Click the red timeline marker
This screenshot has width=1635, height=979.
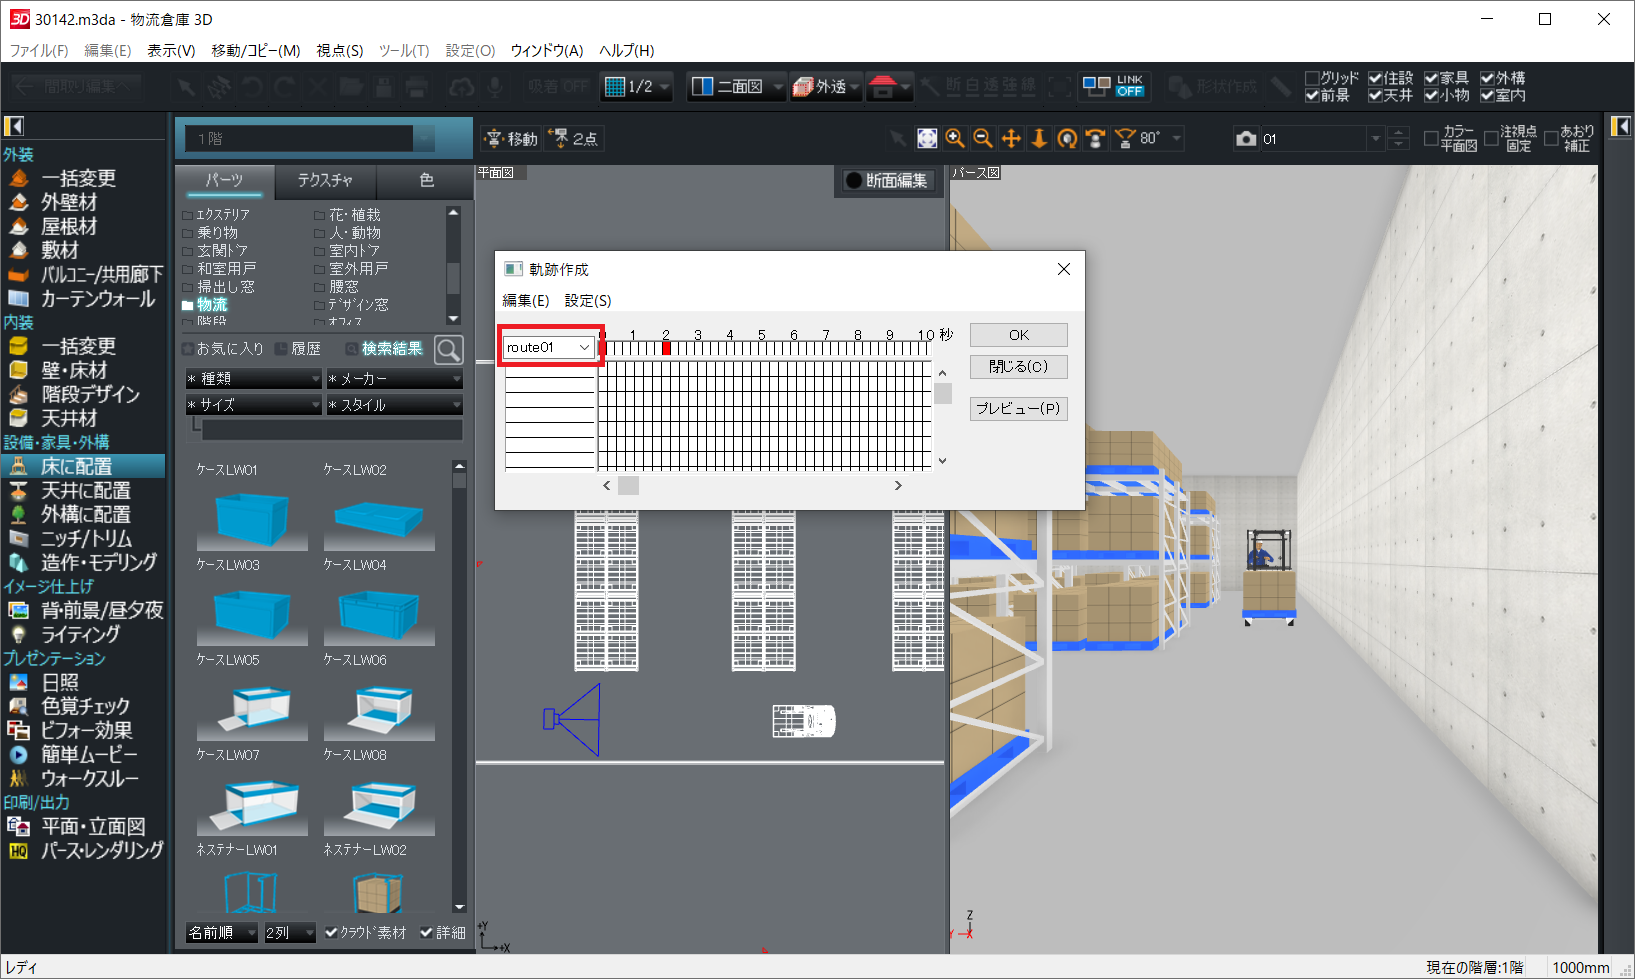(666, 348)
